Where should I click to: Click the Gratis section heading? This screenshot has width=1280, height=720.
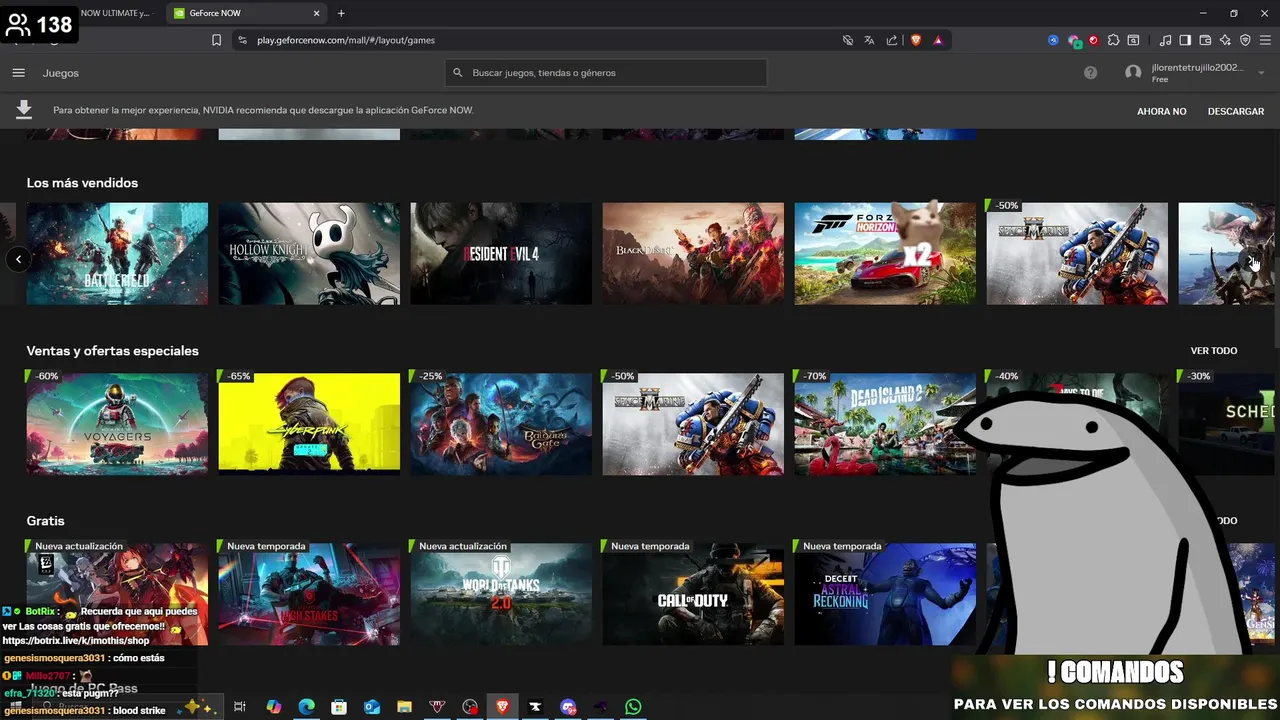point(45,521)
